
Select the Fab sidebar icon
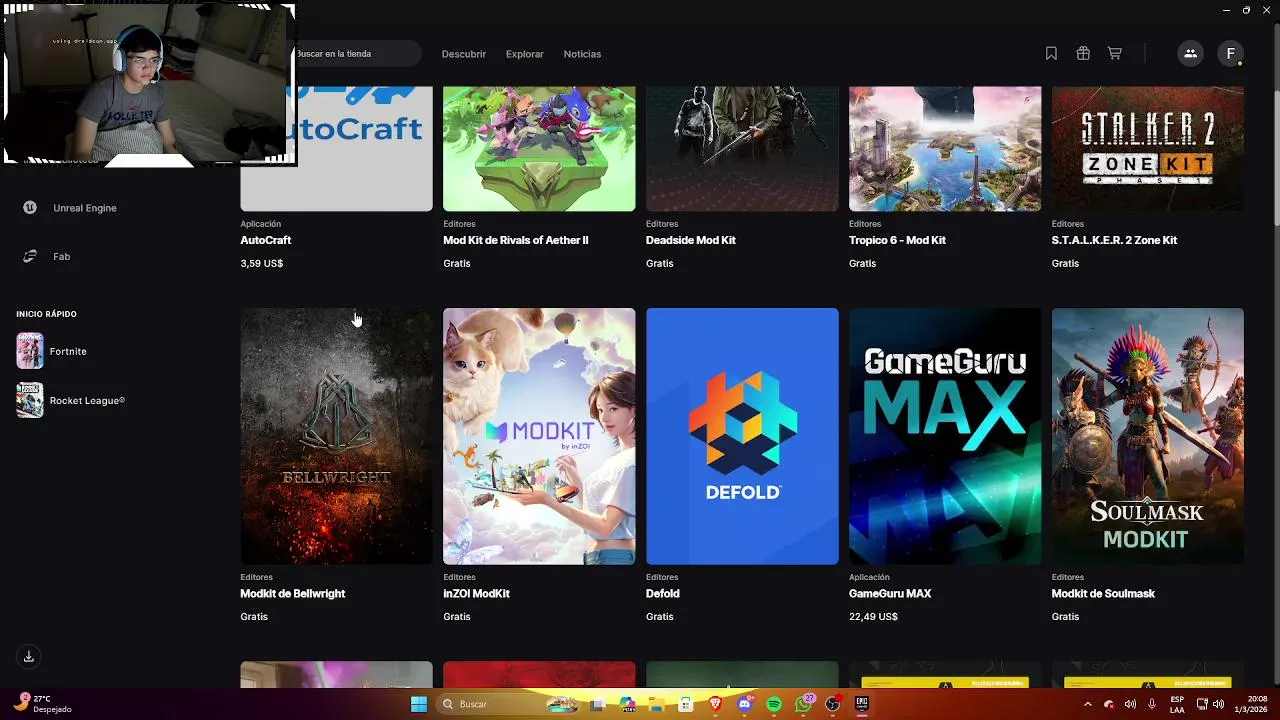[x=30, y=256]
